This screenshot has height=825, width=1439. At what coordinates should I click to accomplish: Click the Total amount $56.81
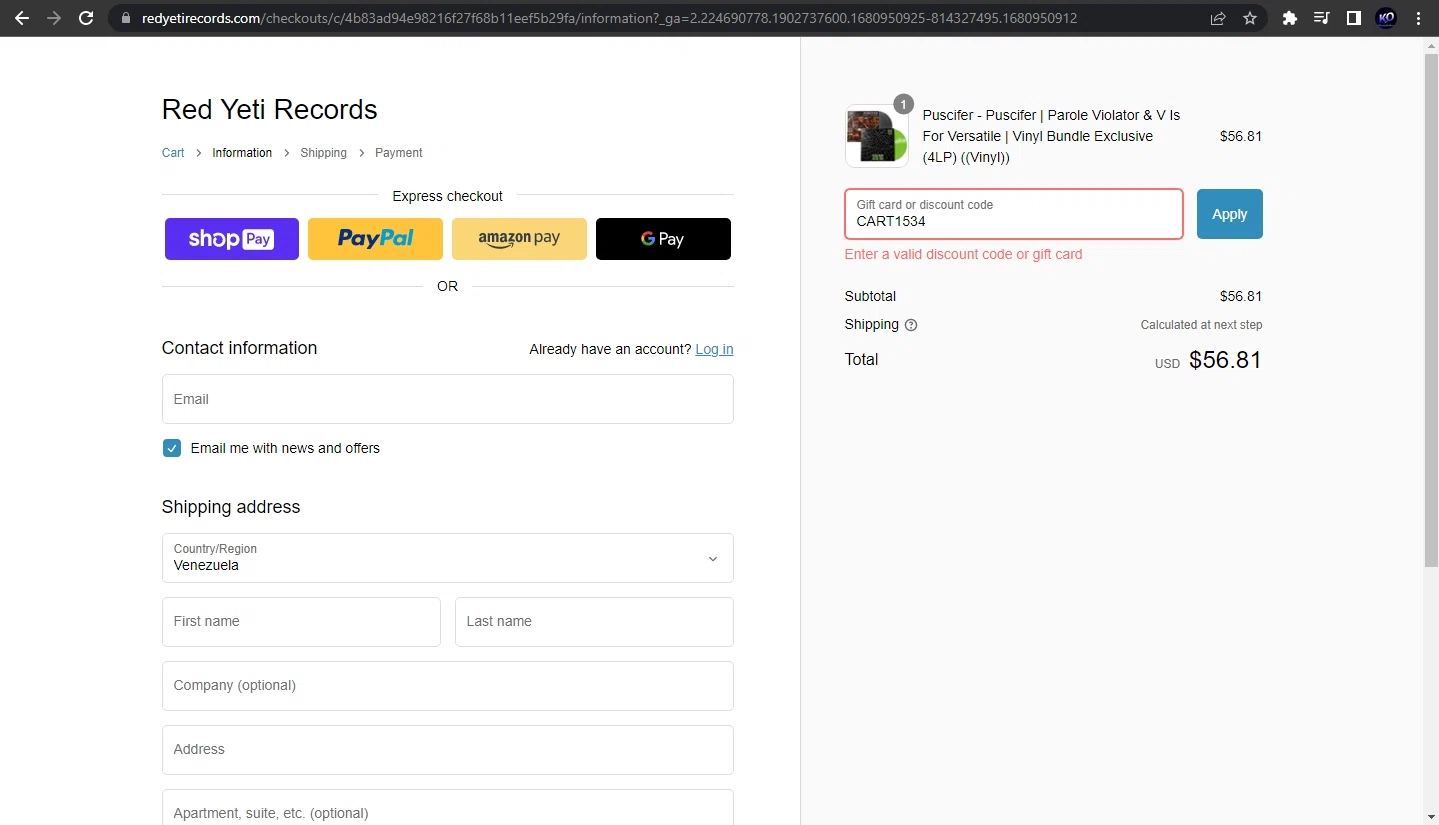point(1225,360)
